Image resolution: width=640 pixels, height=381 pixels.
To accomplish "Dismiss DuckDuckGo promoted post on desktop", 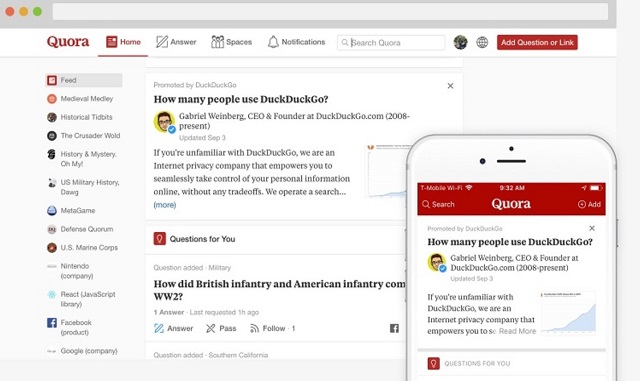I will click(x=450, y=86).
